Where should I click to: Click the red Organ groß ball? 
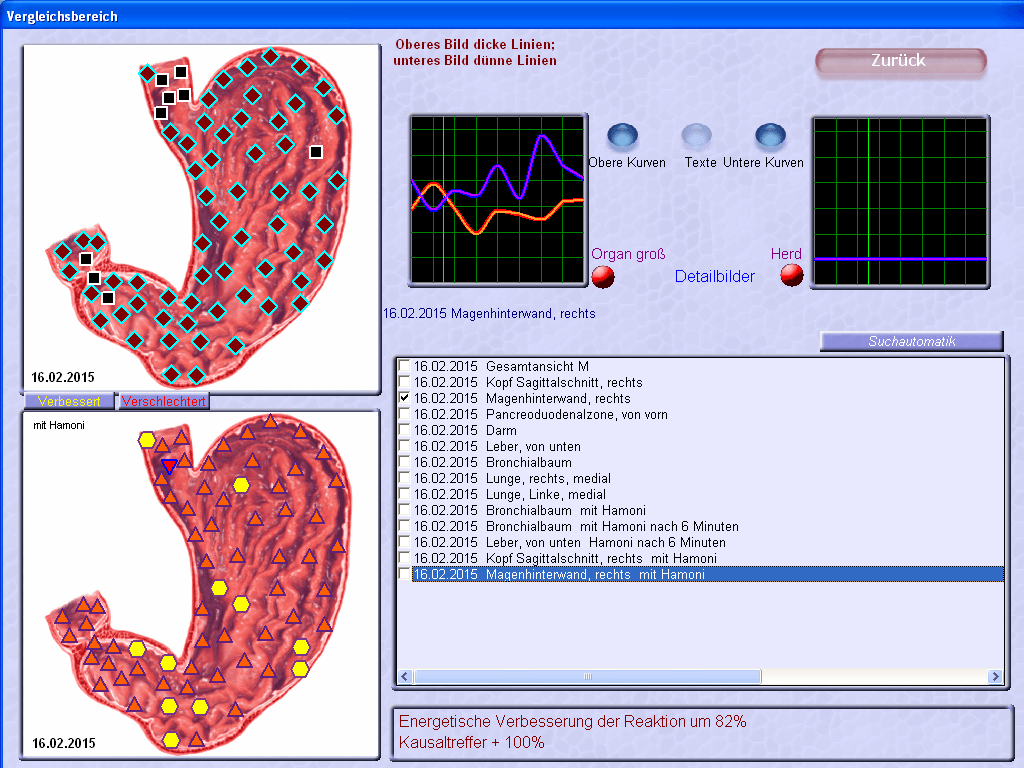point(603,276)
